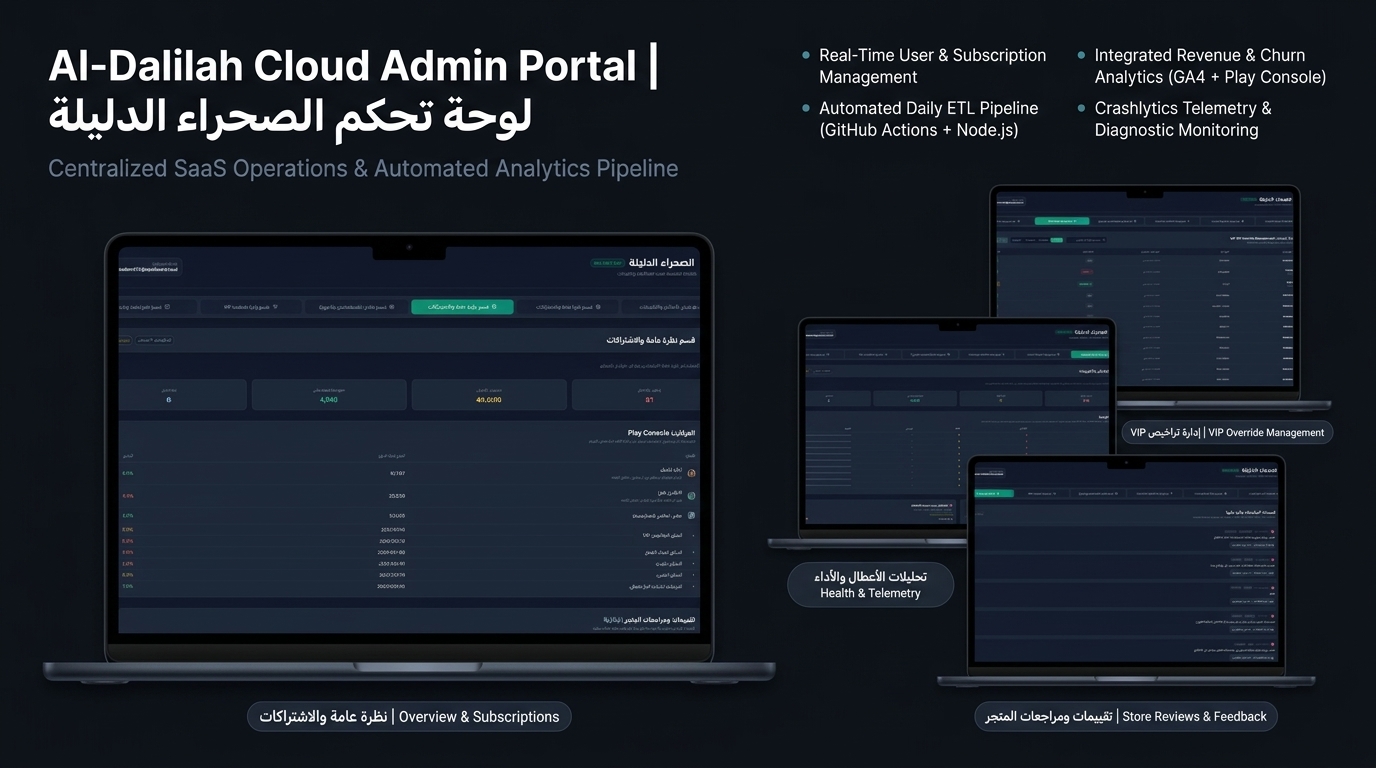Click the Automated Daily ETL Pipeline bullet text

[x=929, y=119]
